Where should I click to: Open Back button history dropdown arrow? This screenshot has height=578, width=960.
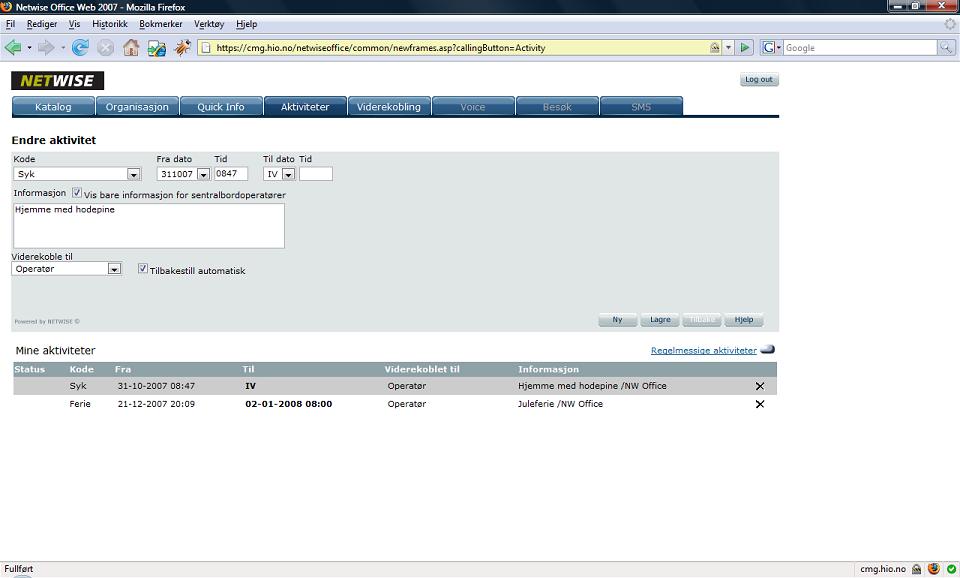pyautogui.click(x=29, y=48)
